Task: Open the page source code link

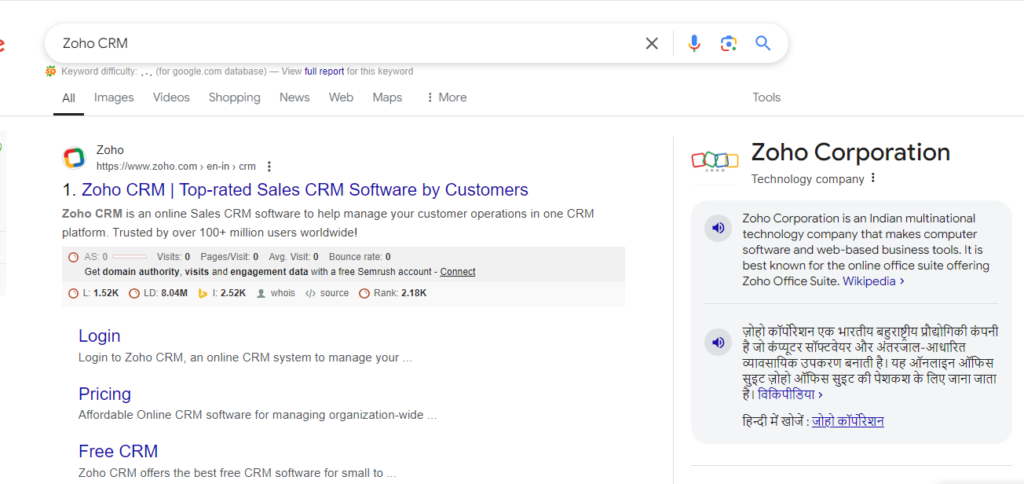Action: (x=327, y=293)
